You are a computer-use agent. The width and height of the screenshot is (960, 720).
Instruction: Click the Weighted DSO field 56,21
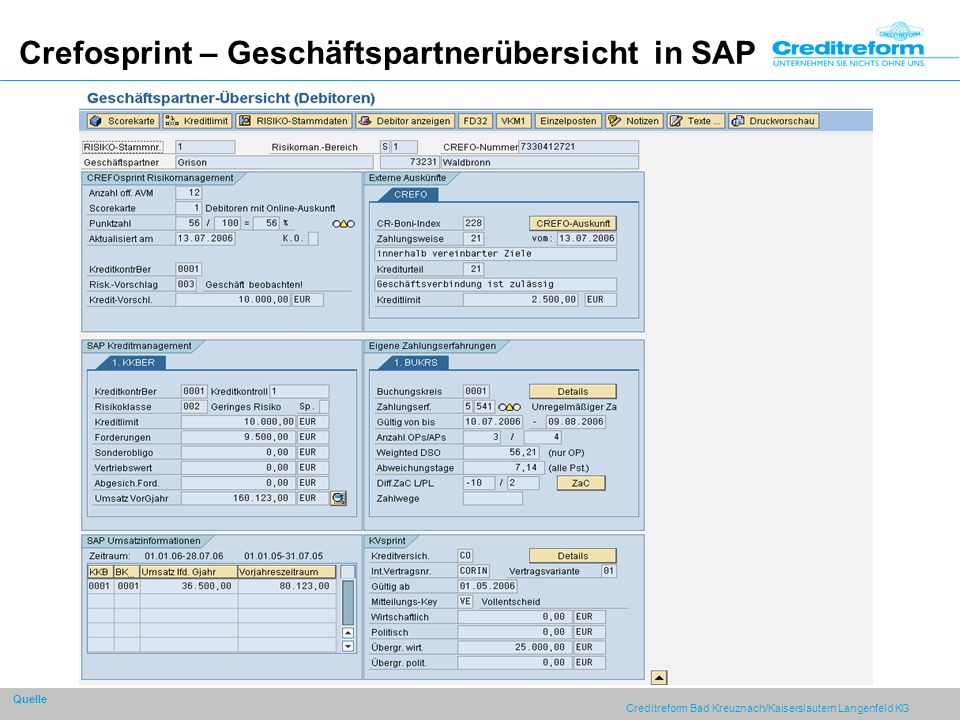pos(501,452)
